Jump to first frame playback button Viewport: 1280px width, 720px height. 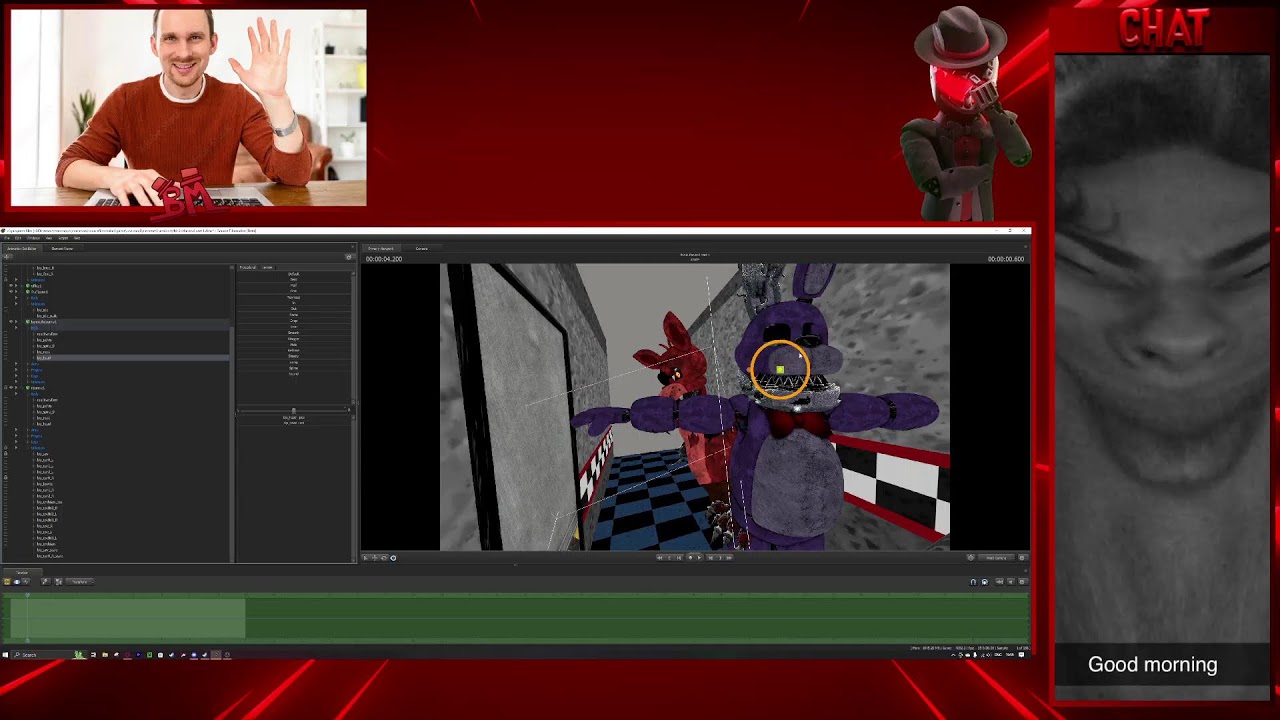pos(659,558)
